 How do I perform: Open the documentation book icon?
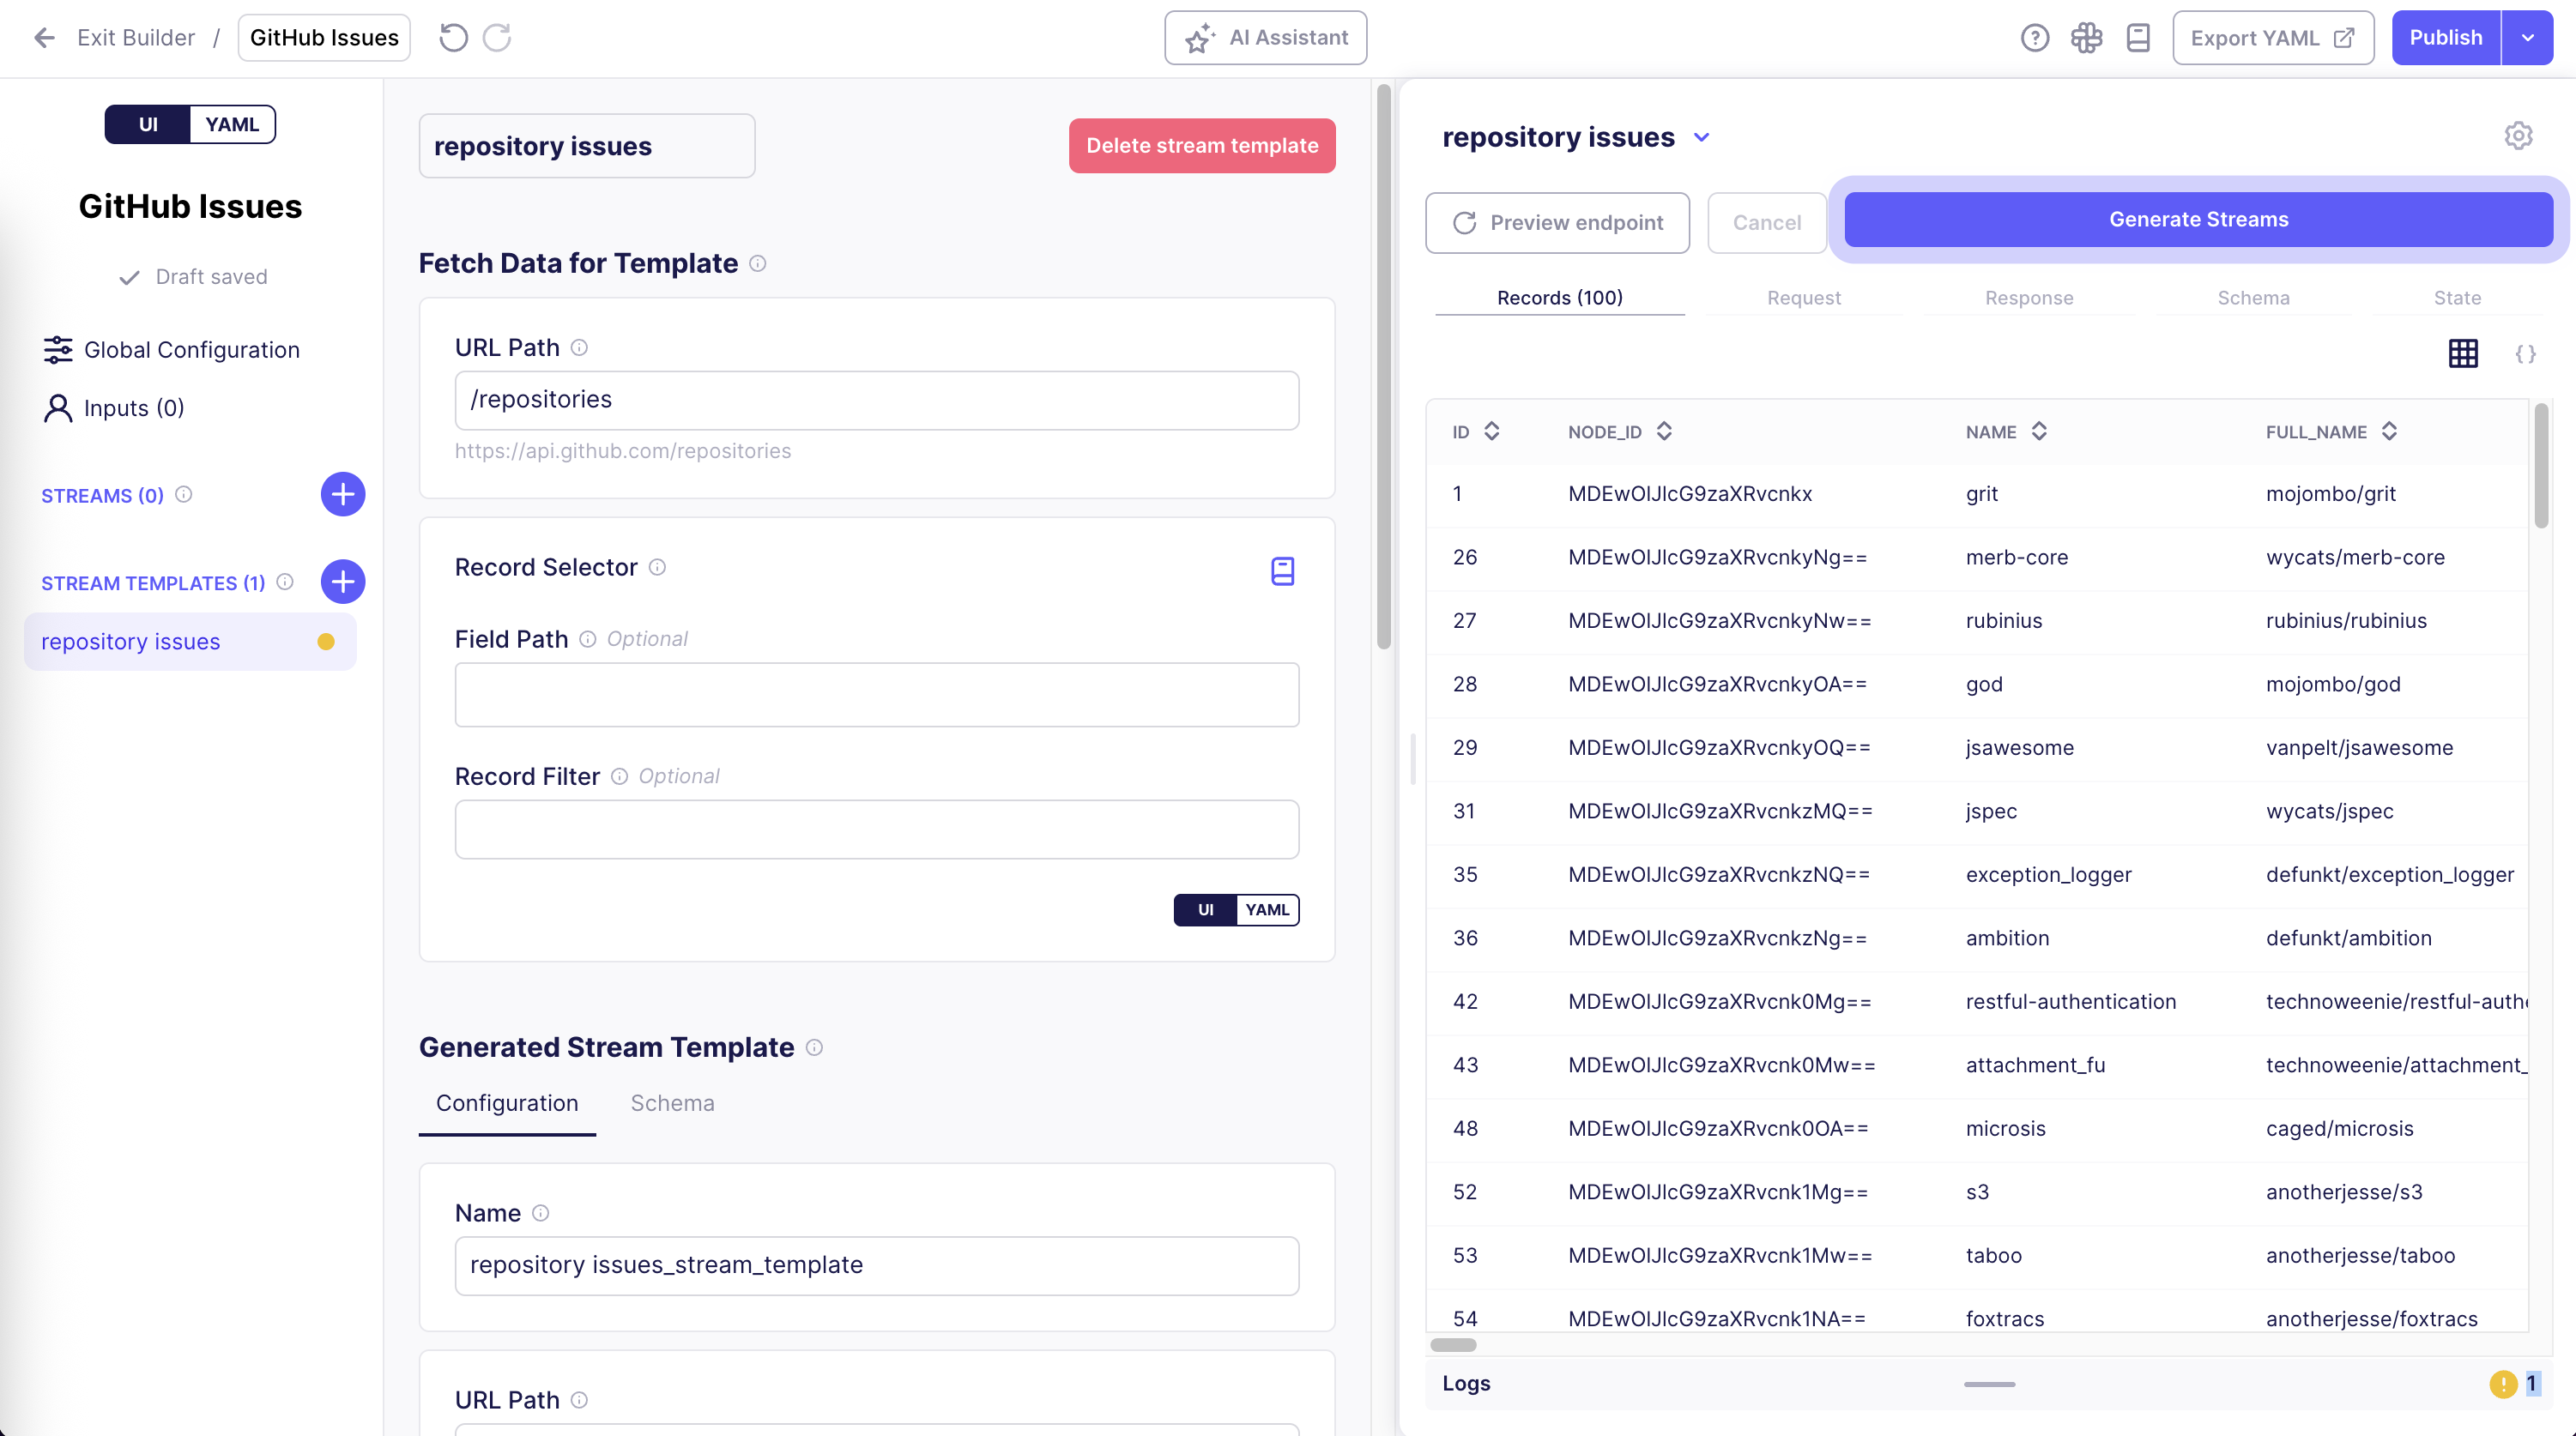2138,37
